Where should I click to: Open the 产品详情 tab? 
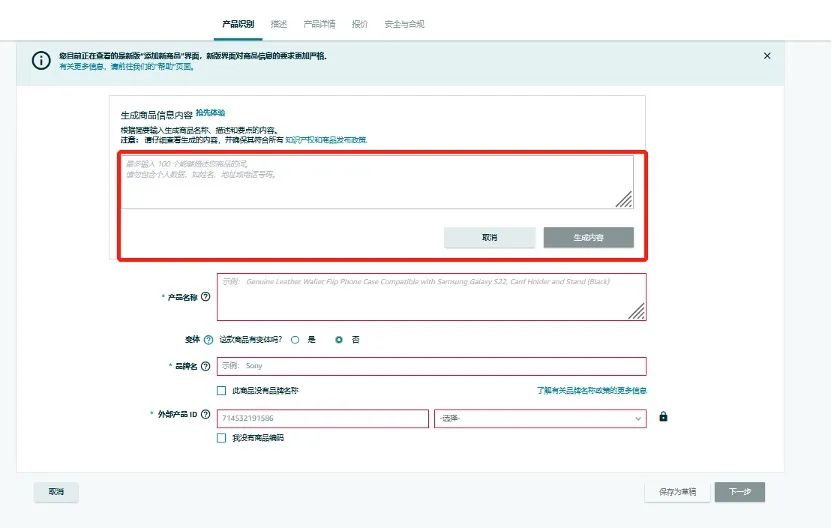tap(319, 23)
